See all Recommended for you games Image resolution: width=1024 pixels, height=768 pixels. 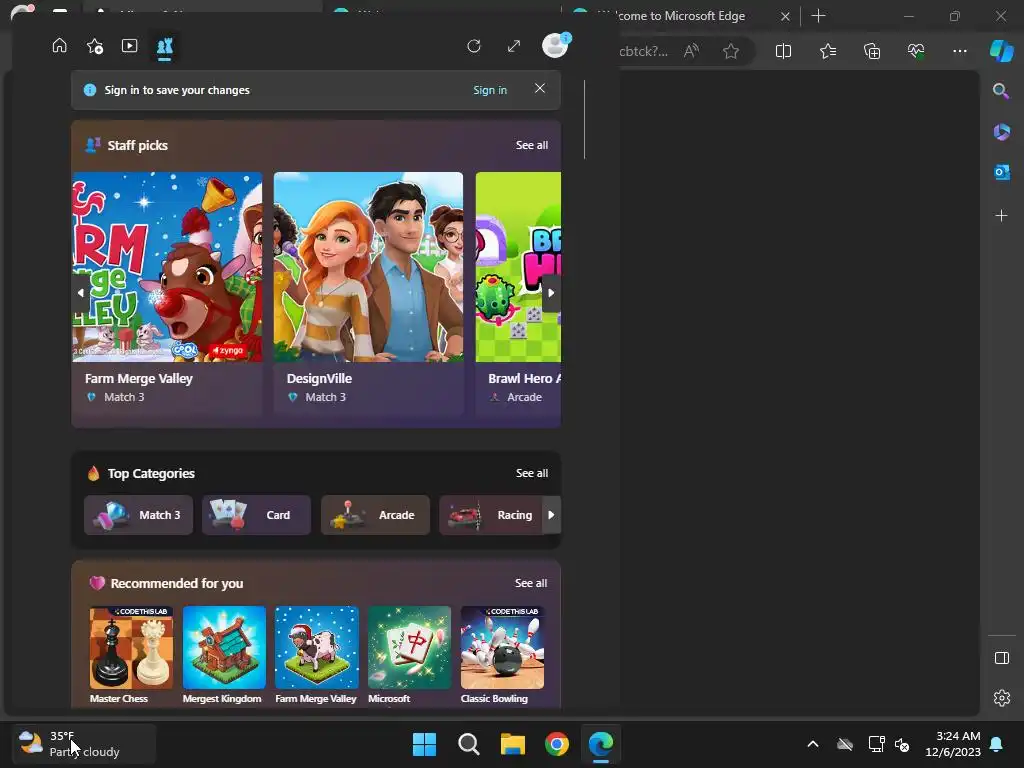pyautogui.click(x=531, y=583)
